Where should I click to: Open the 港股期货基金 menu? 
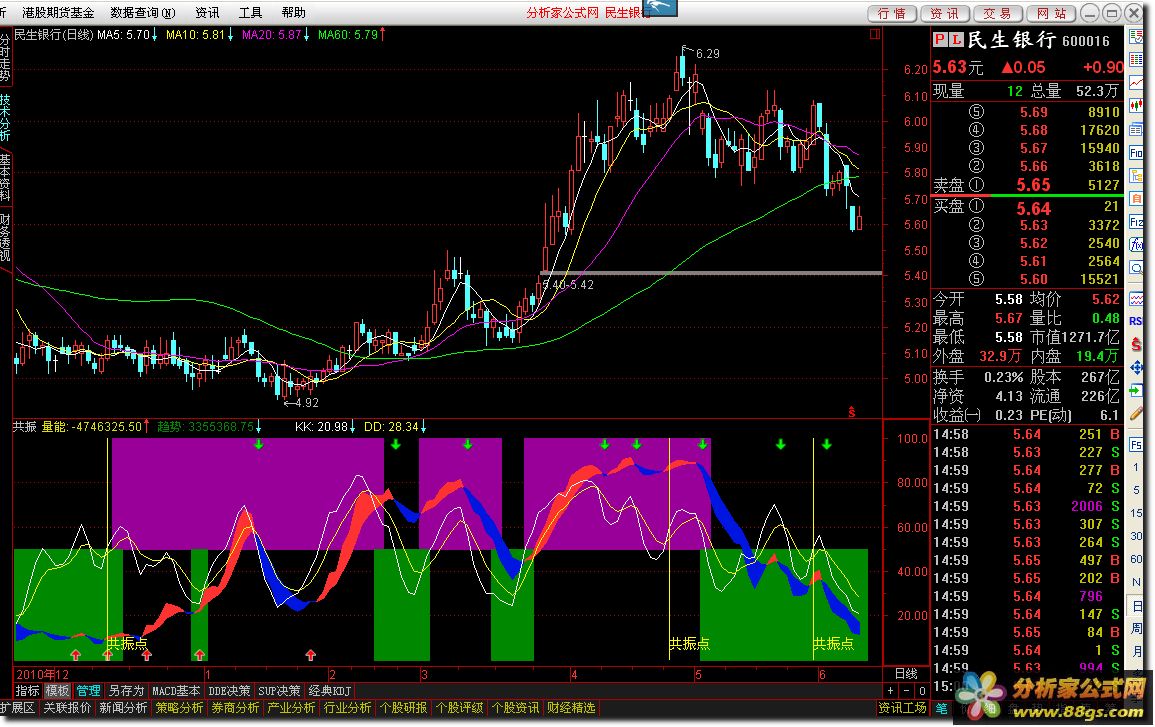click(58, 13)
